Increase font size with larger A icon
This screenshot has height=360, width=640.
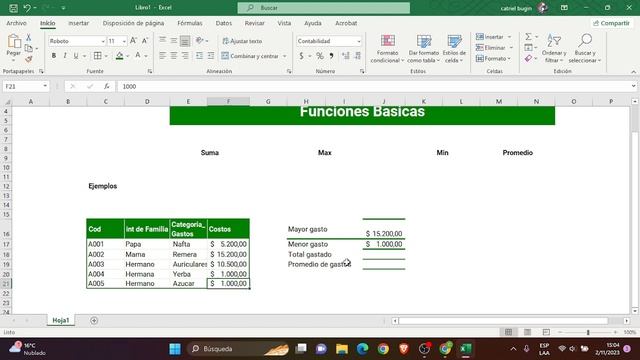click(133, 41)
